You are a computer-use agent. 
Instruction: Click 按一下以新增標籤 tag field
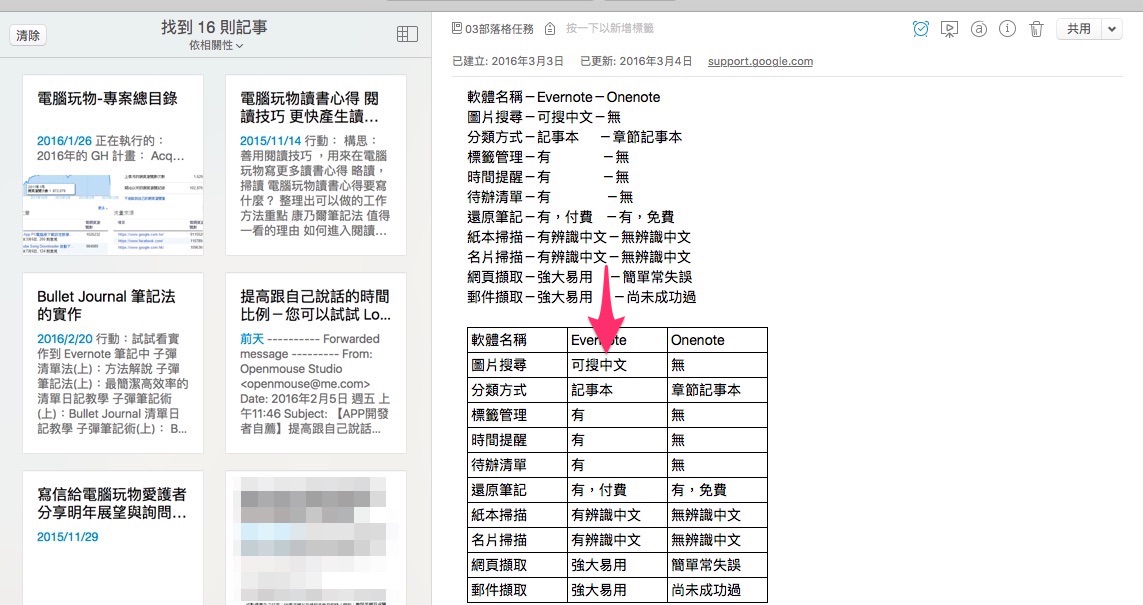610,28
